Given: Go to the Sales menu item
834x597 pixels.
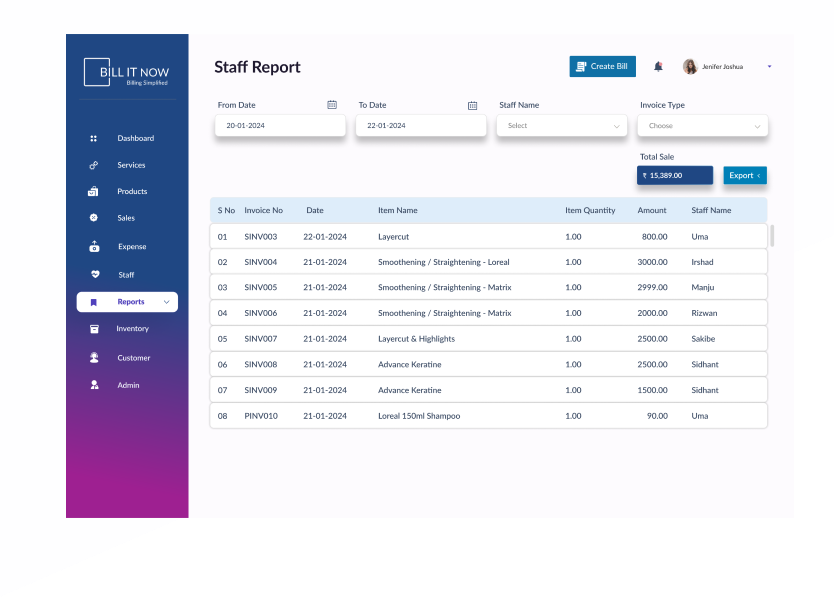Looking at the screenshot, I should click(x=126, y=218).
